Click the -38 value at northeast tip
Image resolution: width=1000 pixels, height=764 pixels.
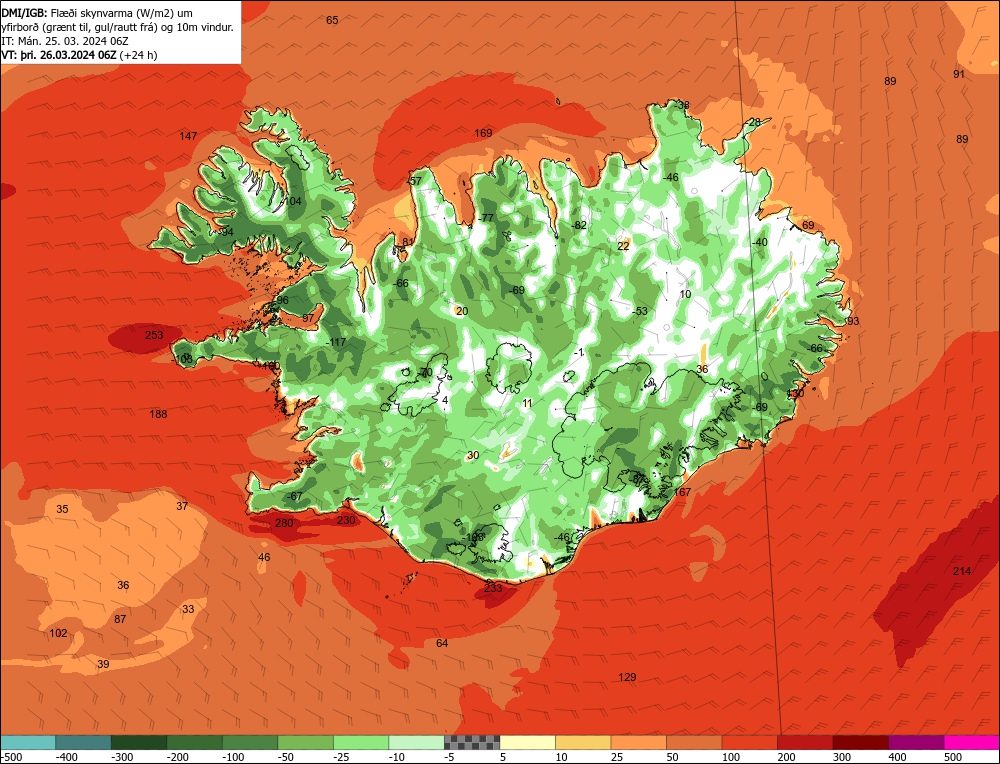(x=682, y=105)
